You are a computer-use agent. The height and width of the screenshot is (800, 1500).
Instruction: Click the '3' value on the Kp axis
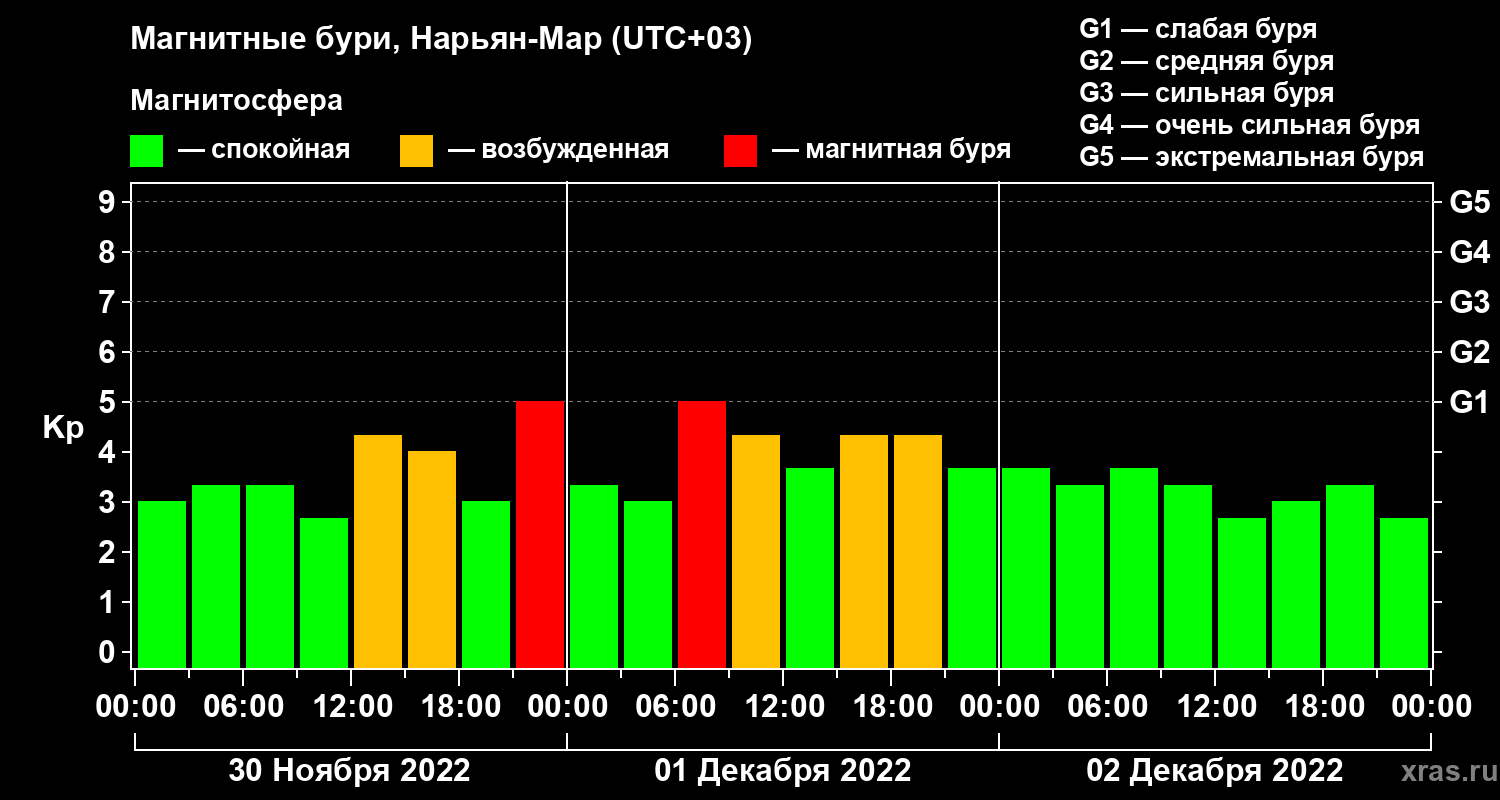coord(109,502)
